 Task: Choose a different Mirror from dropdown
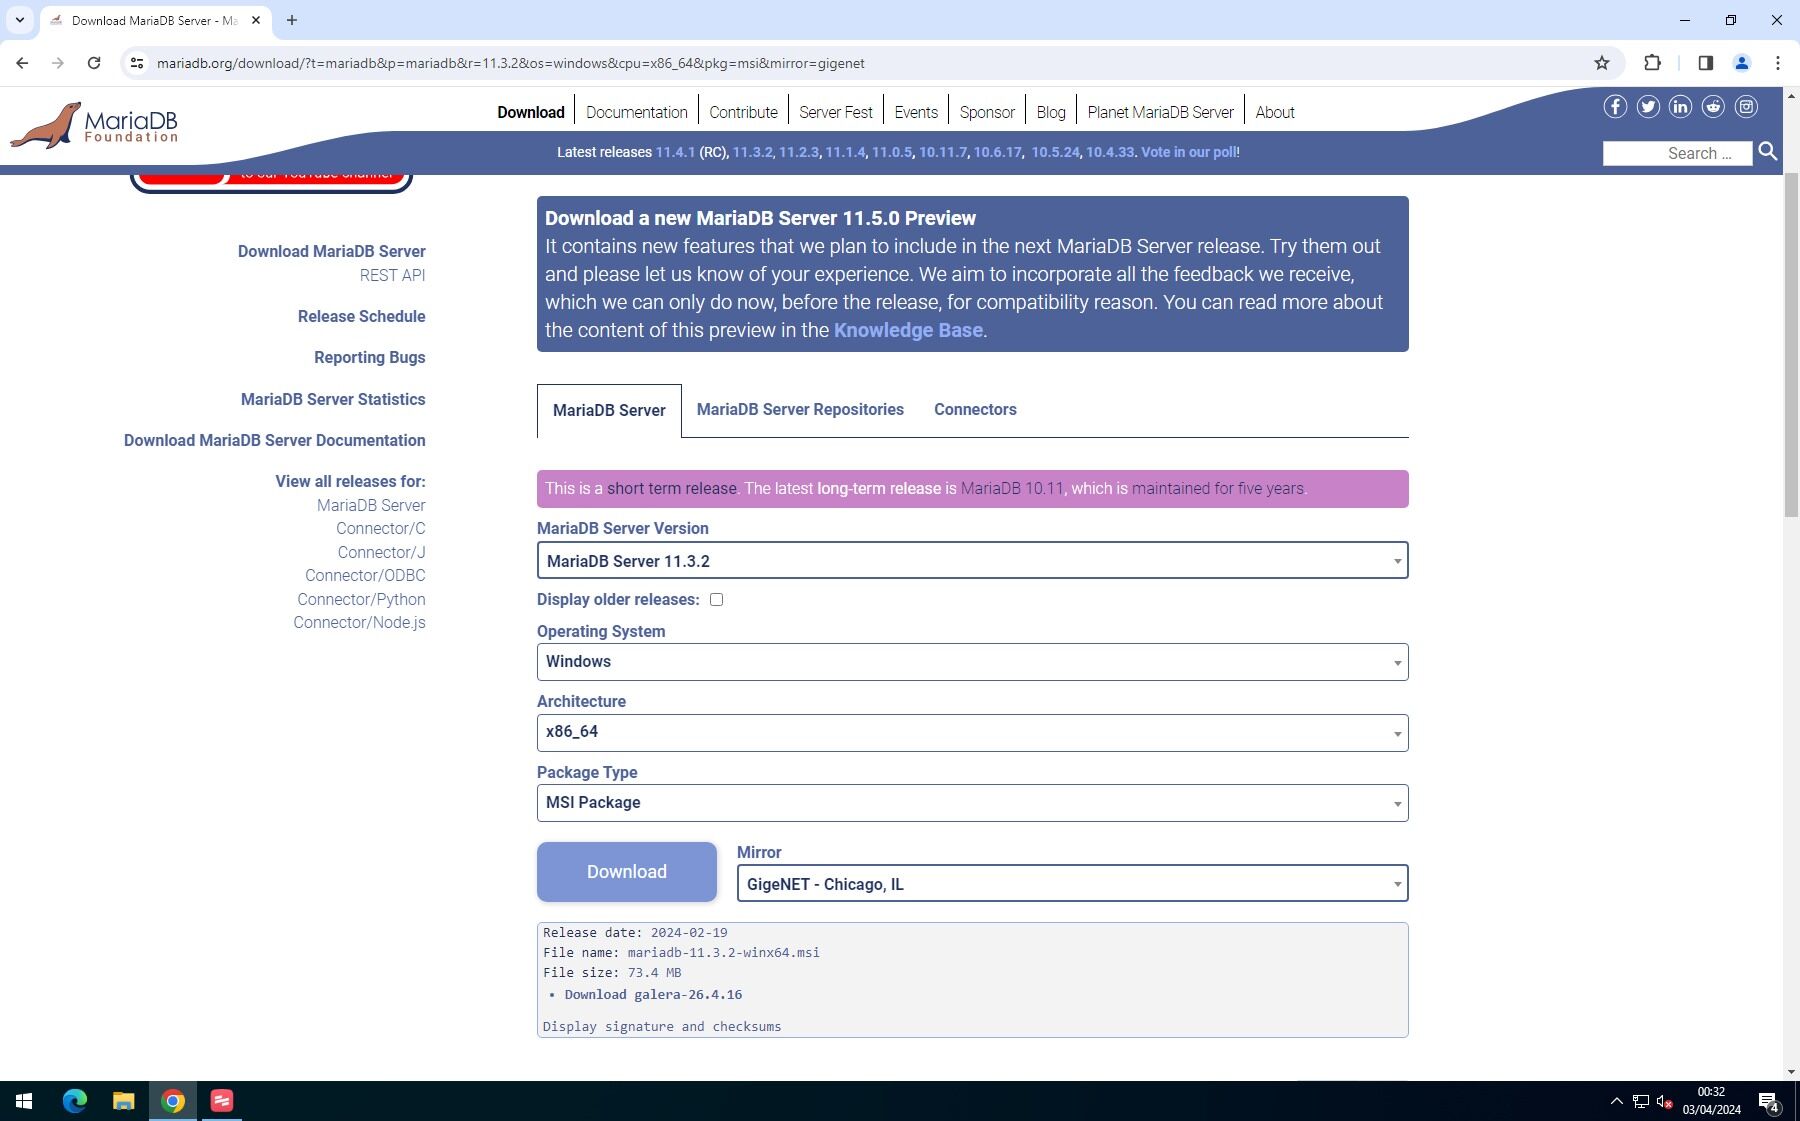[1072, 884]
